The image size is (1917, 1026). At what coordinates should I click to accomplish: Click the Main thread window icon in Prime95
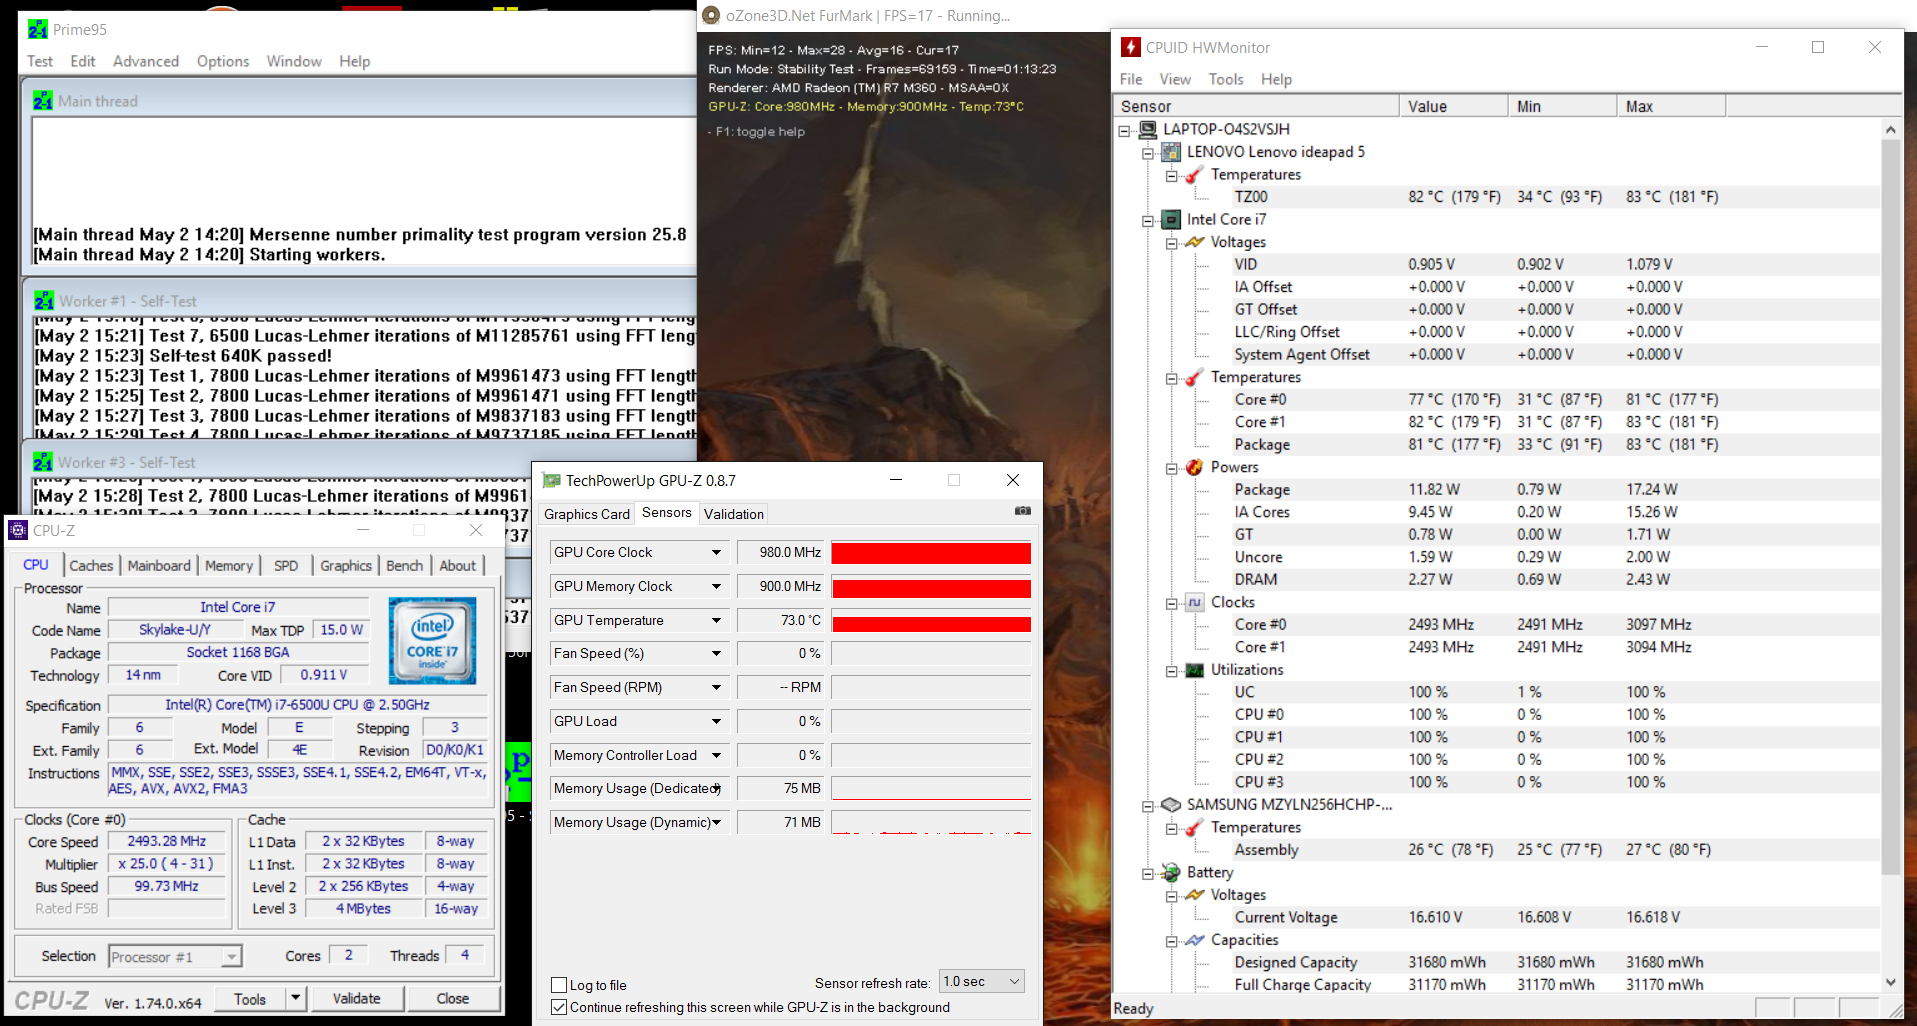(43, 100)
